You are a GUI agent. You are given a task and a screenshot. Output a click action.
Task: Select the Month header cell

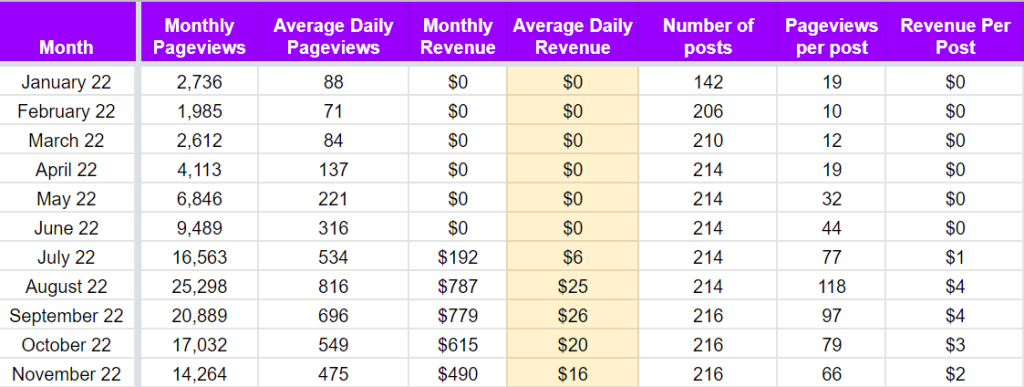(x=67, y=32)
